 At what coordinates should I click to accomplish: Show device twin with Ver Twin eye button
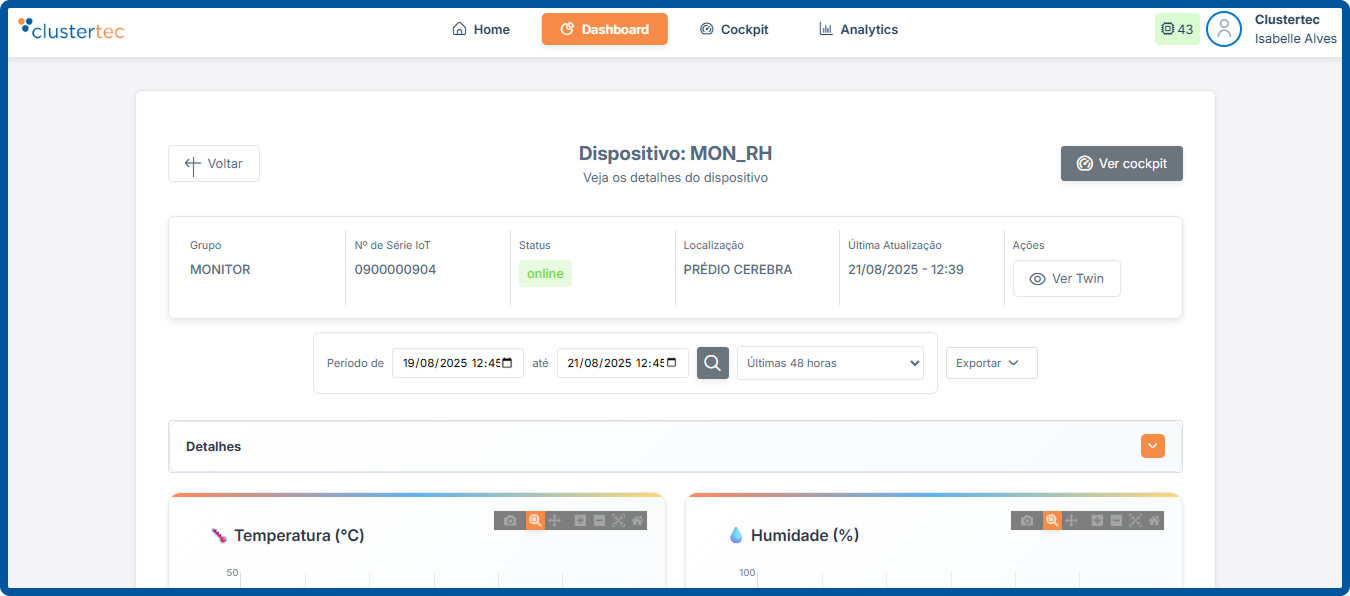pyautogui.click(x=1066, y=279)
